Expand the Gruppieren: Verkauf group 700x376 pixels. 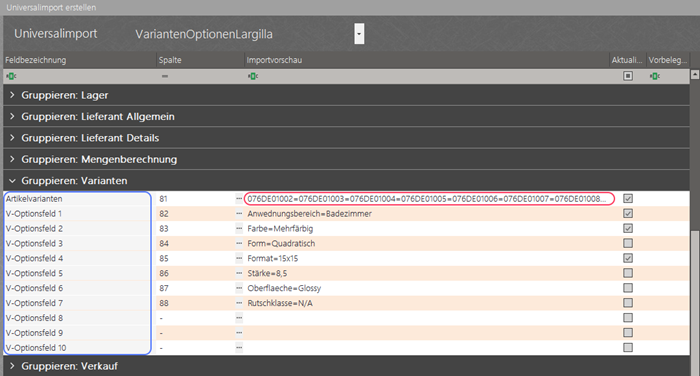point(12,366)
